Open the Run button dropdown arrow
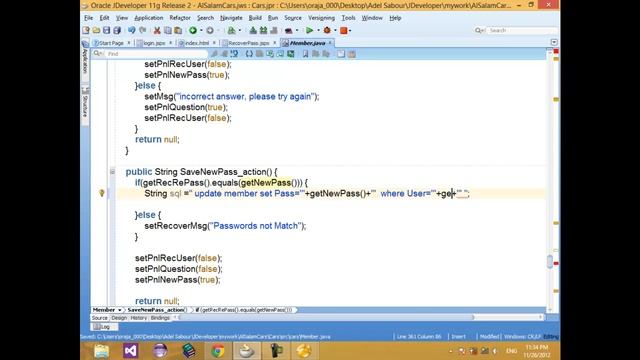Image resolution: width=640 pixels, height=360 pixels. [x=318, y=30]
